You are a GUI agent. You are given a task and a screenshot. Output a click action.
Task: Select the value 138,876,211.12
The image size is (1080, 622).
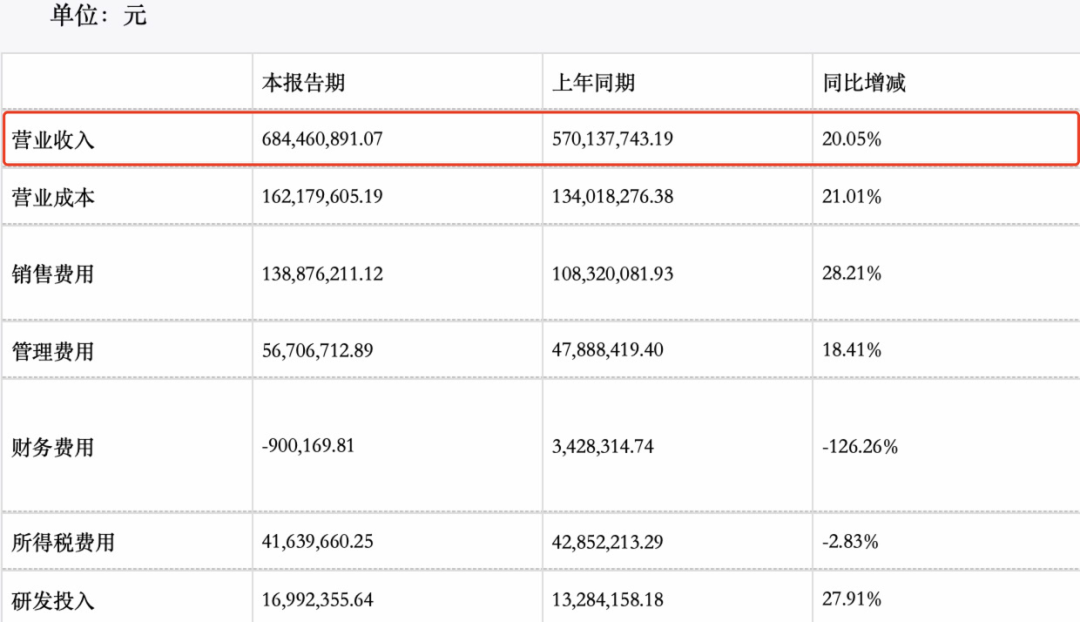click(x=322, y=273)
